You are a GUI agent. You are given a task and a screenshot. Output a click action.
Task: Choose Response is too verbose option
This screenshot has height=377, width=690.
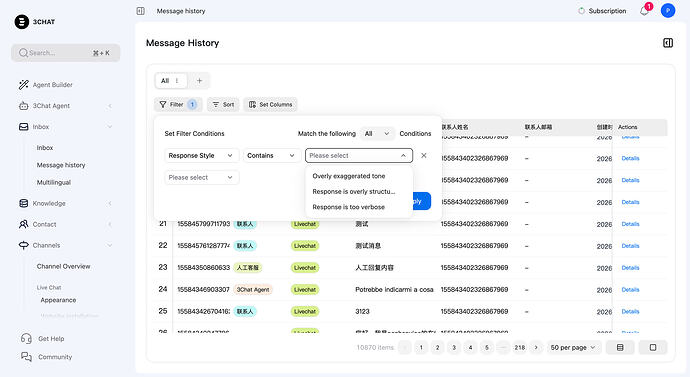click(349, 207)
